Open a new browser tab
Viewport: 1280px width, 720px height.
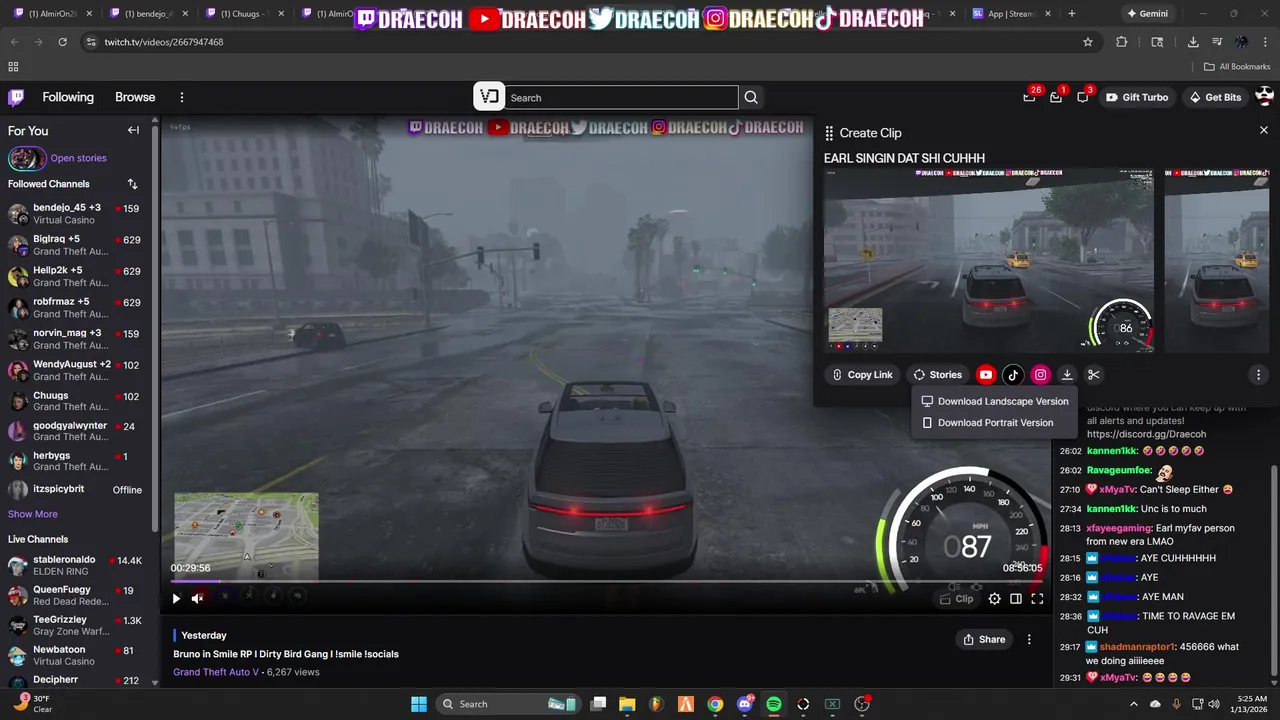[1072, 14]
